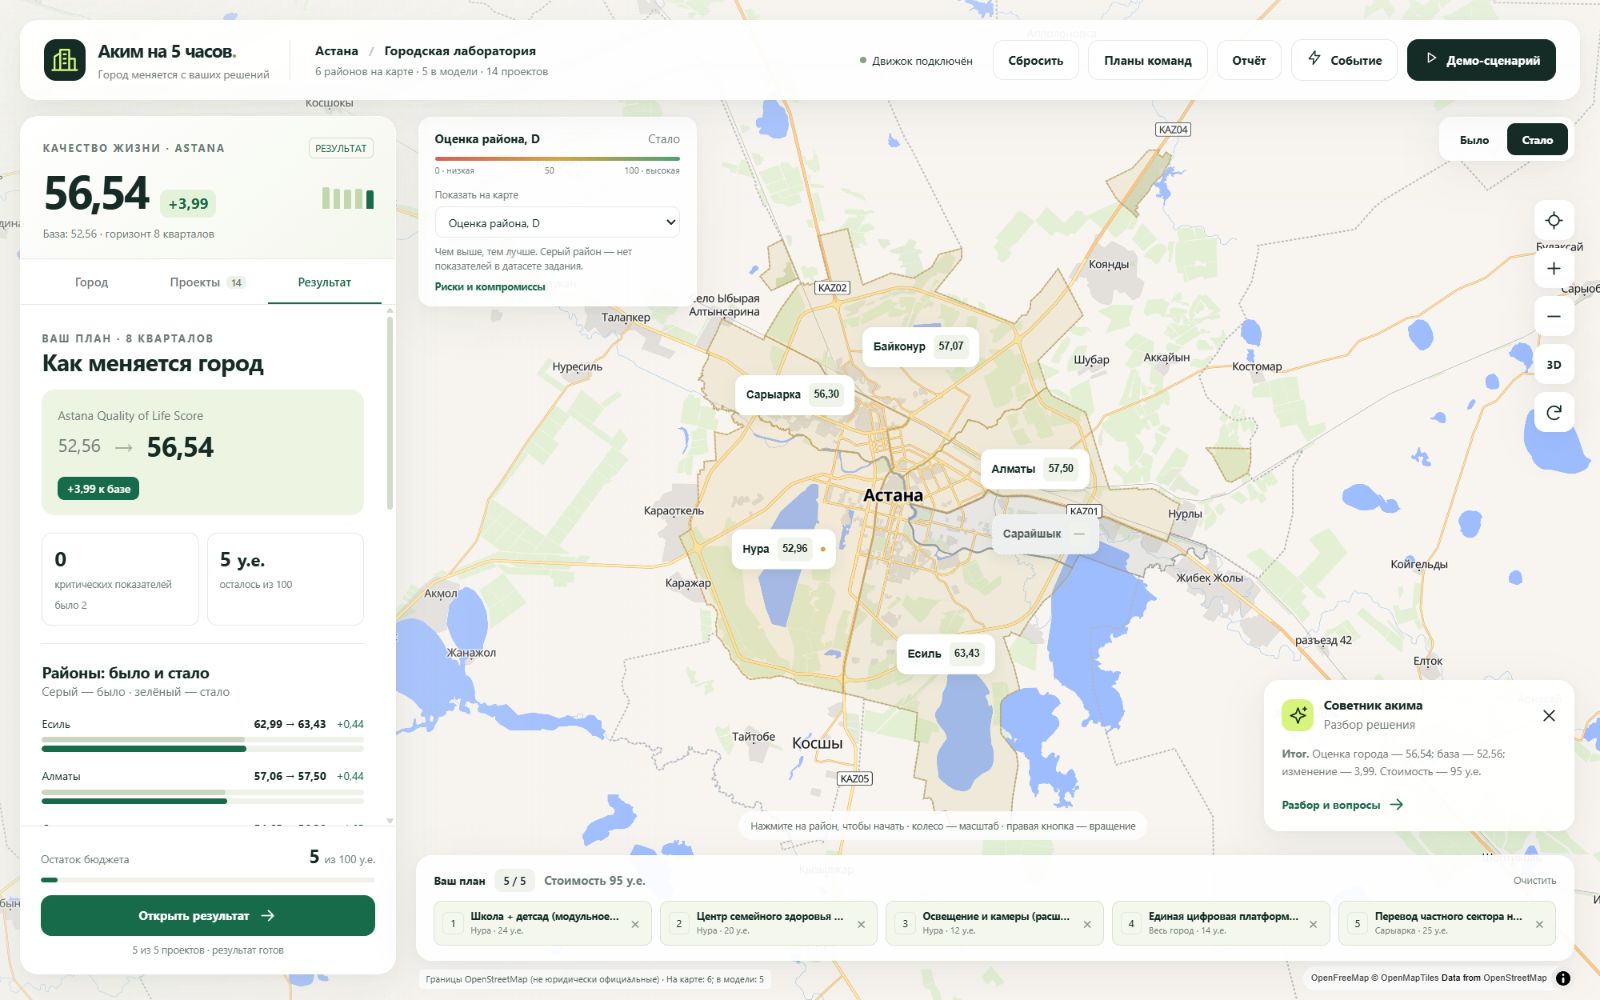Remove Центр семейного здоровья from plan

pos(861,924)
